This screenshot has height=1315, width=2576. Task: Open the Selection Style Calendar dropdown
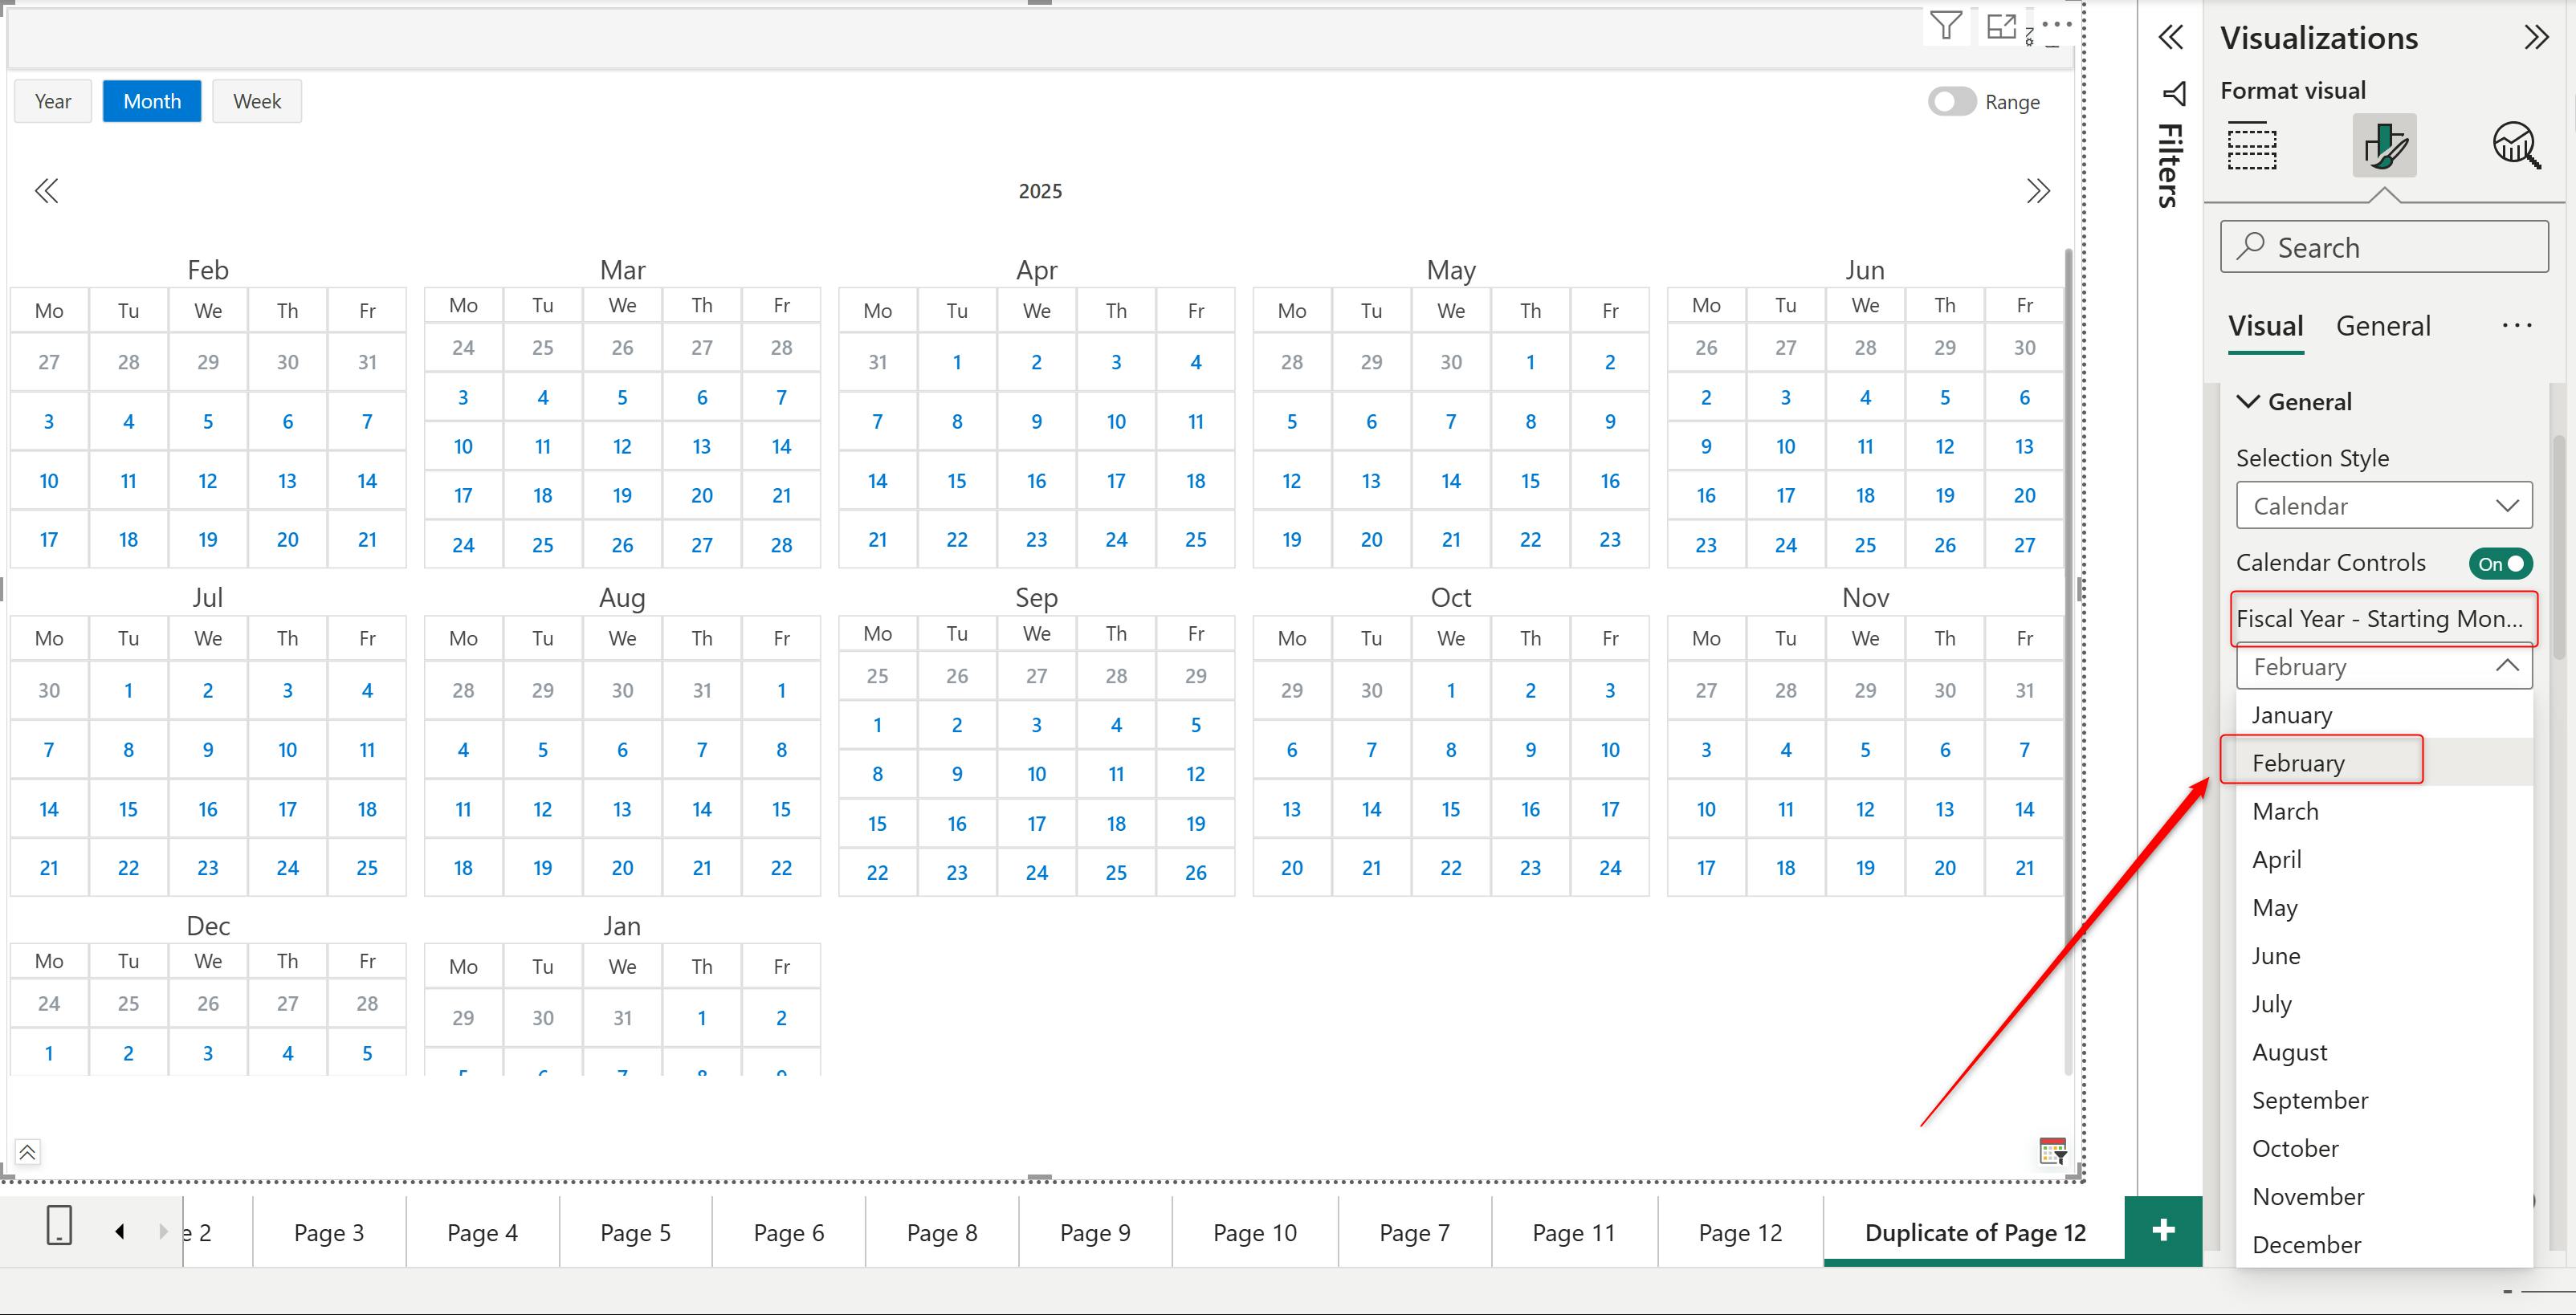click(x=2383, y=506)
